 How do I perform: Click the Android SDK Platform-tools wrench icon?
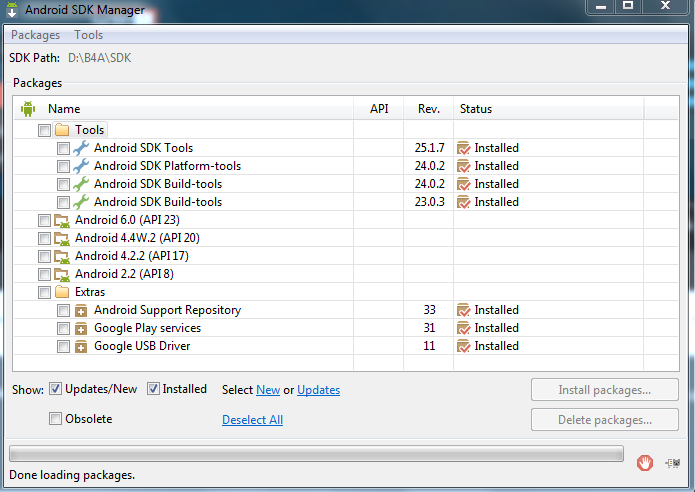click(81, 166)
